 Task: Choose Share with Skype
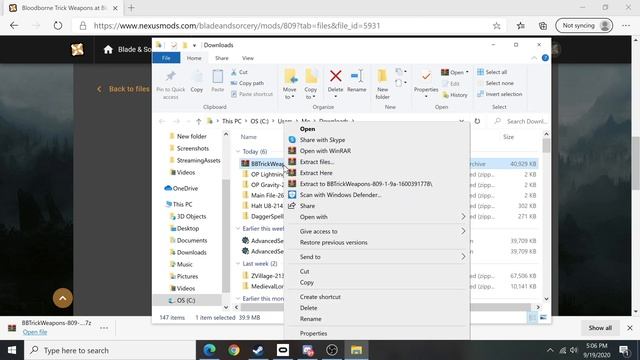(377, 140)
